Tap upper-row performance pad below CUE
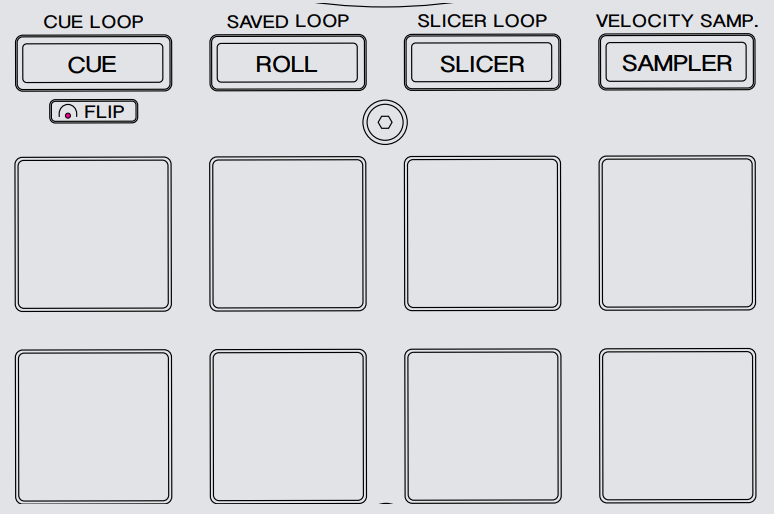Viewport: 774px width, 514px height. point(93,235)
